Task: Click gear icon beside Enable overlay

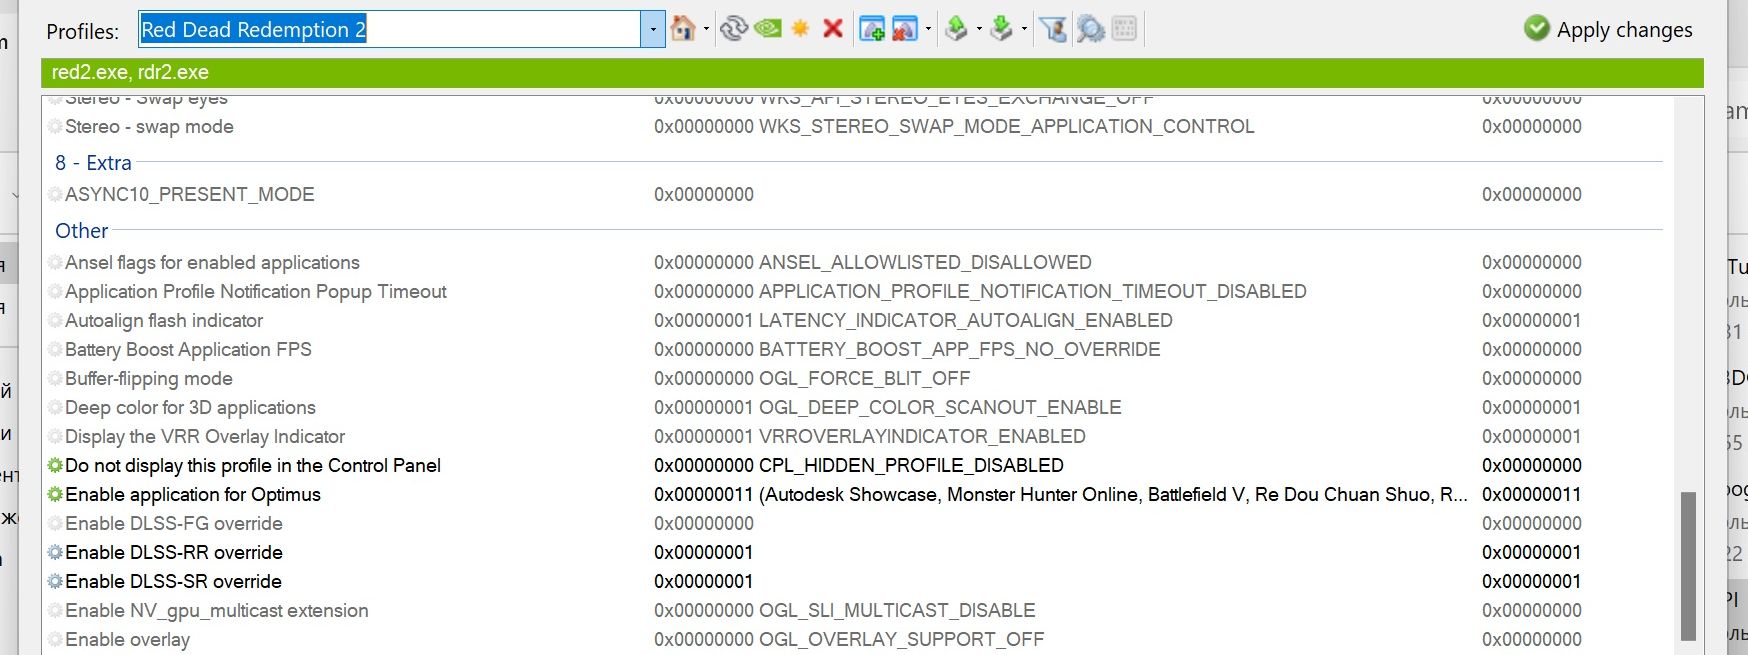Action: [55, 639]
